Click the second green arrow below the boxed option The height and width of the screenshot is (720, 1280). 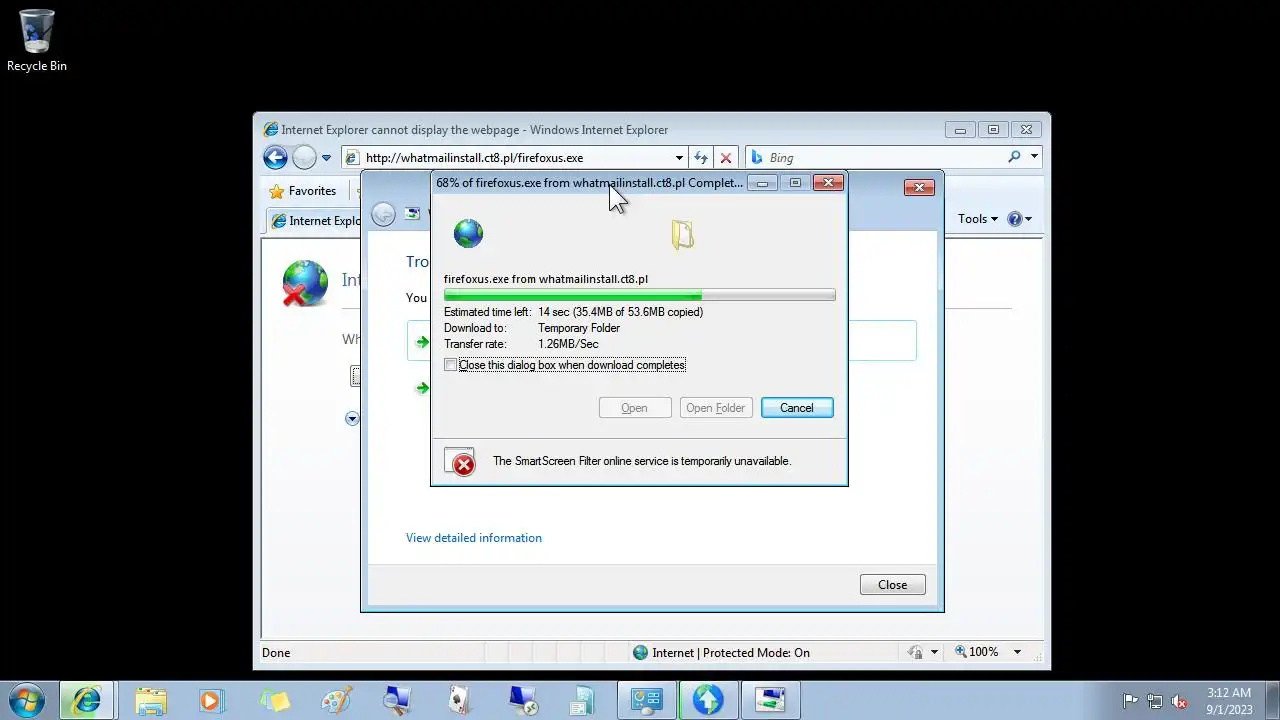422,388
